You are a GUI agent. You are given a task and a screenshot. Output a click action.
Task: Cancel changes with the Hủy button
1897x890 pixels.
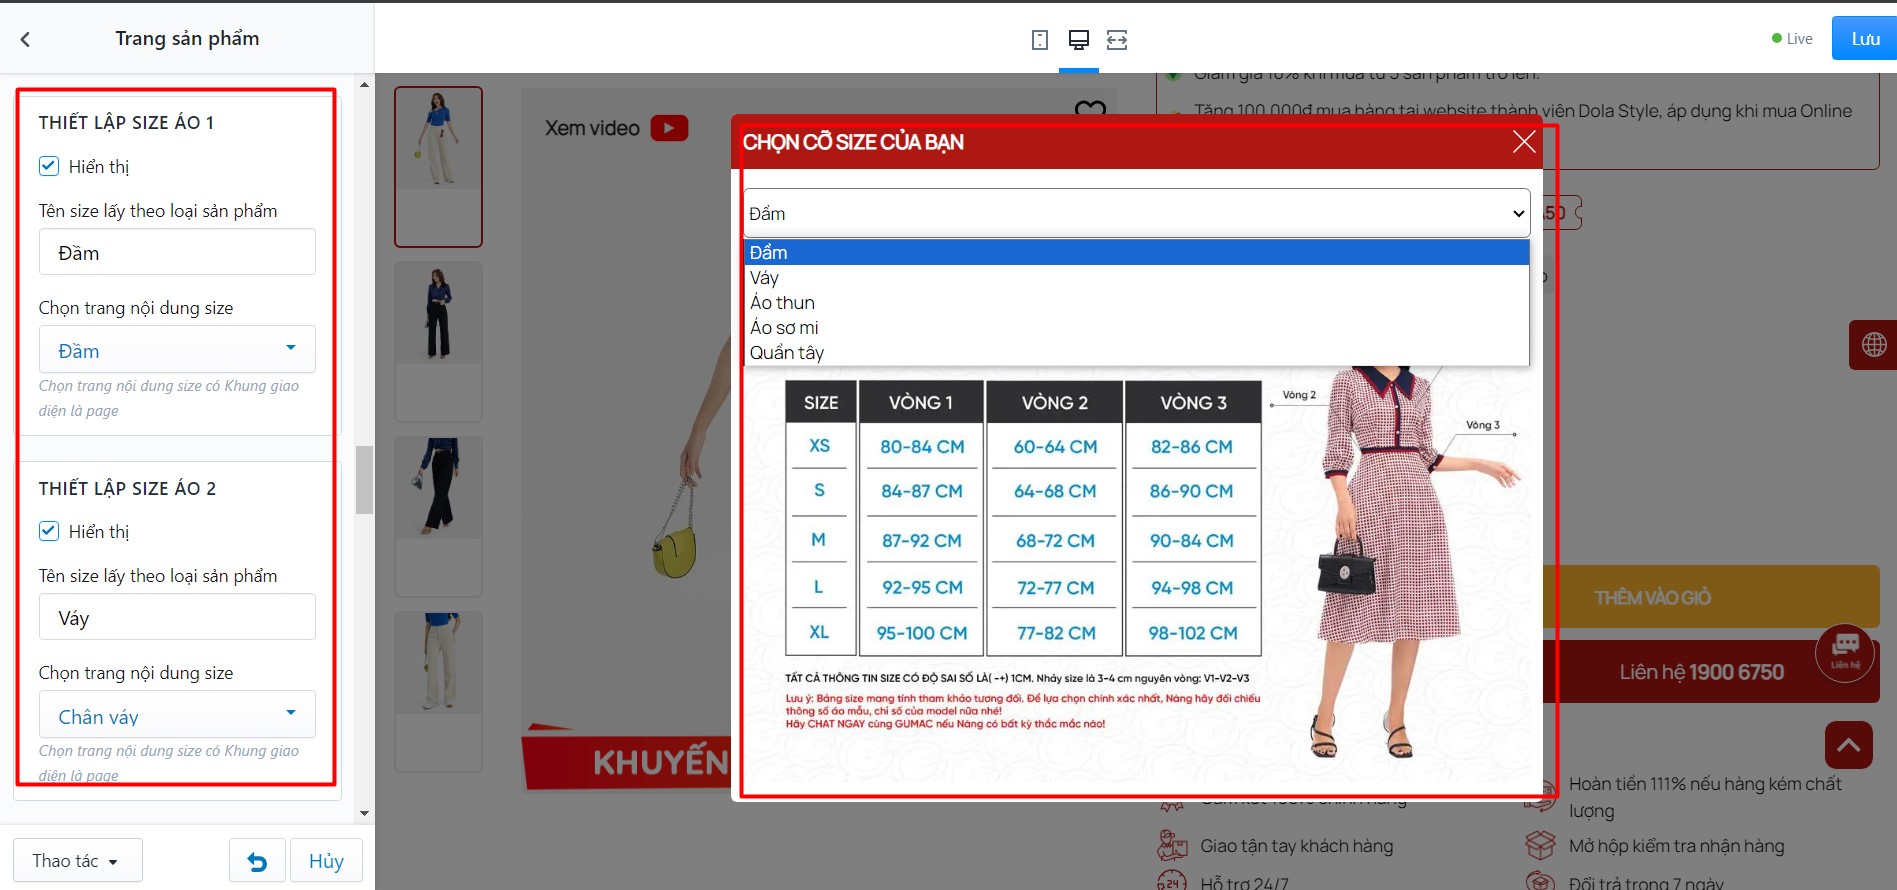click(x=326, y=861)
